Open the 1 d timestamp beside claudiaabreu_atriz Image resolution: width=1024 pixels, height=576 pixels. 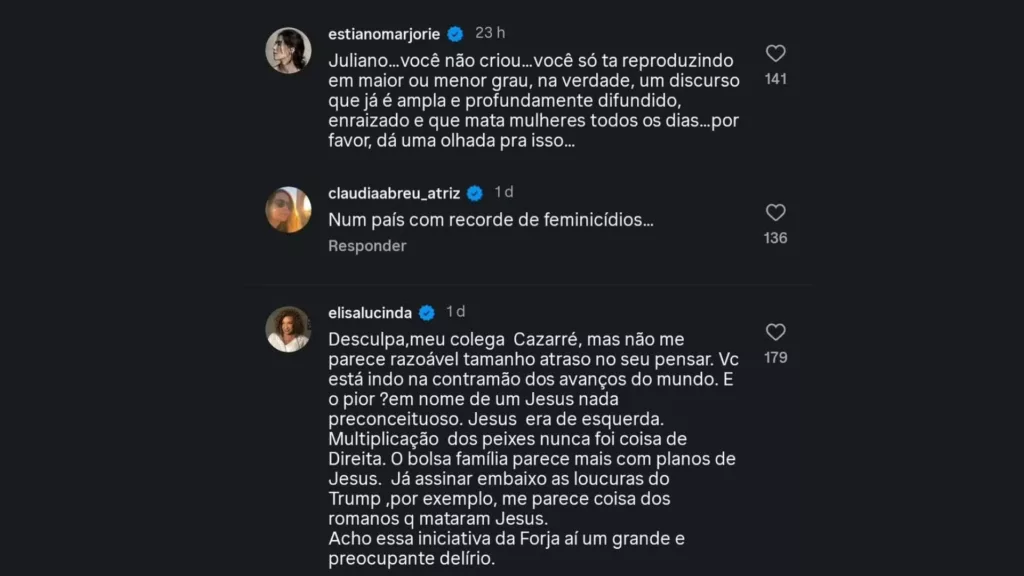504,192
